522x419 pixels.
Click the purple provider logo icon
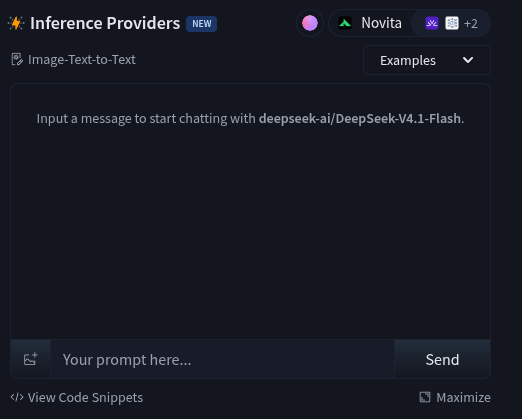[x=432, y=23]
